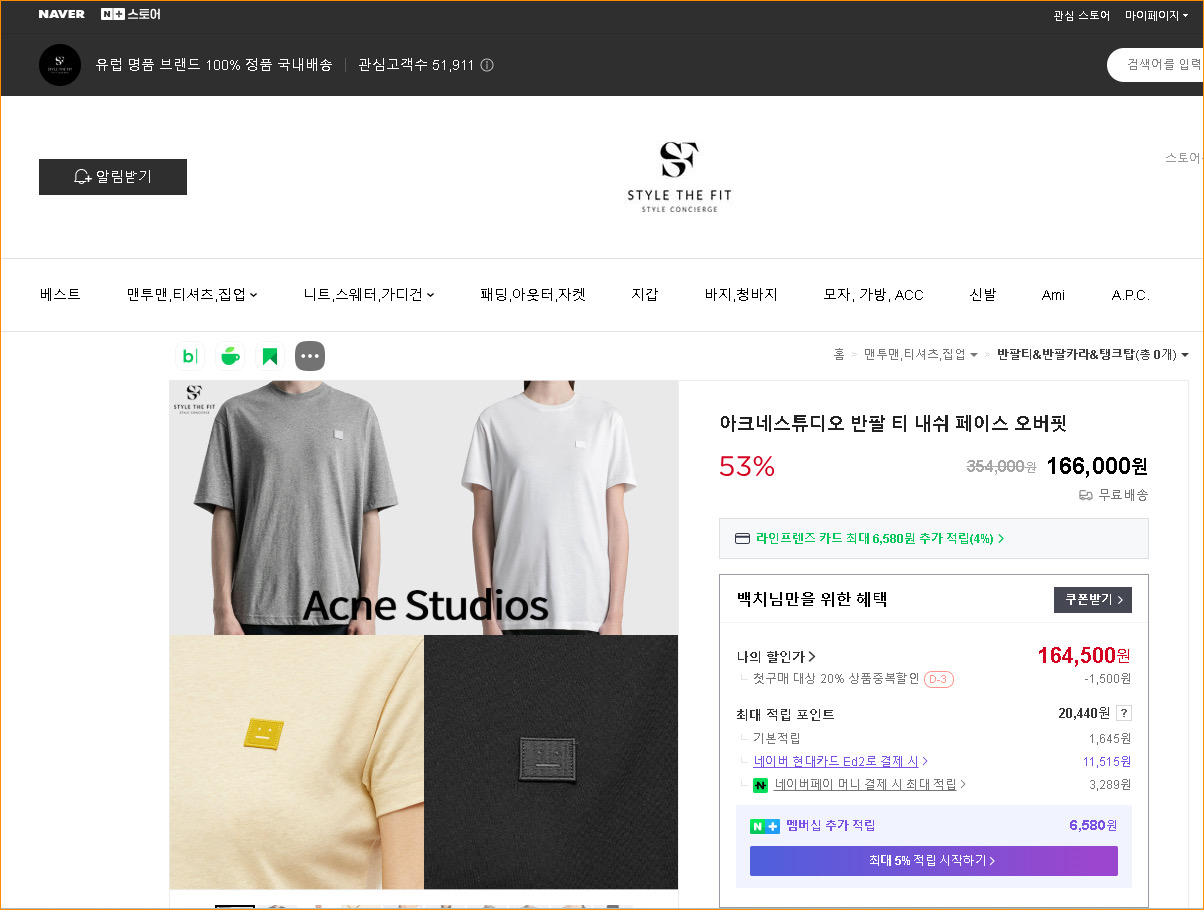Image resolution: width=1204 pixels, height=910 pixels.
Task: Select the first product thumbnail below the image
Action: [x=233, y=905]
